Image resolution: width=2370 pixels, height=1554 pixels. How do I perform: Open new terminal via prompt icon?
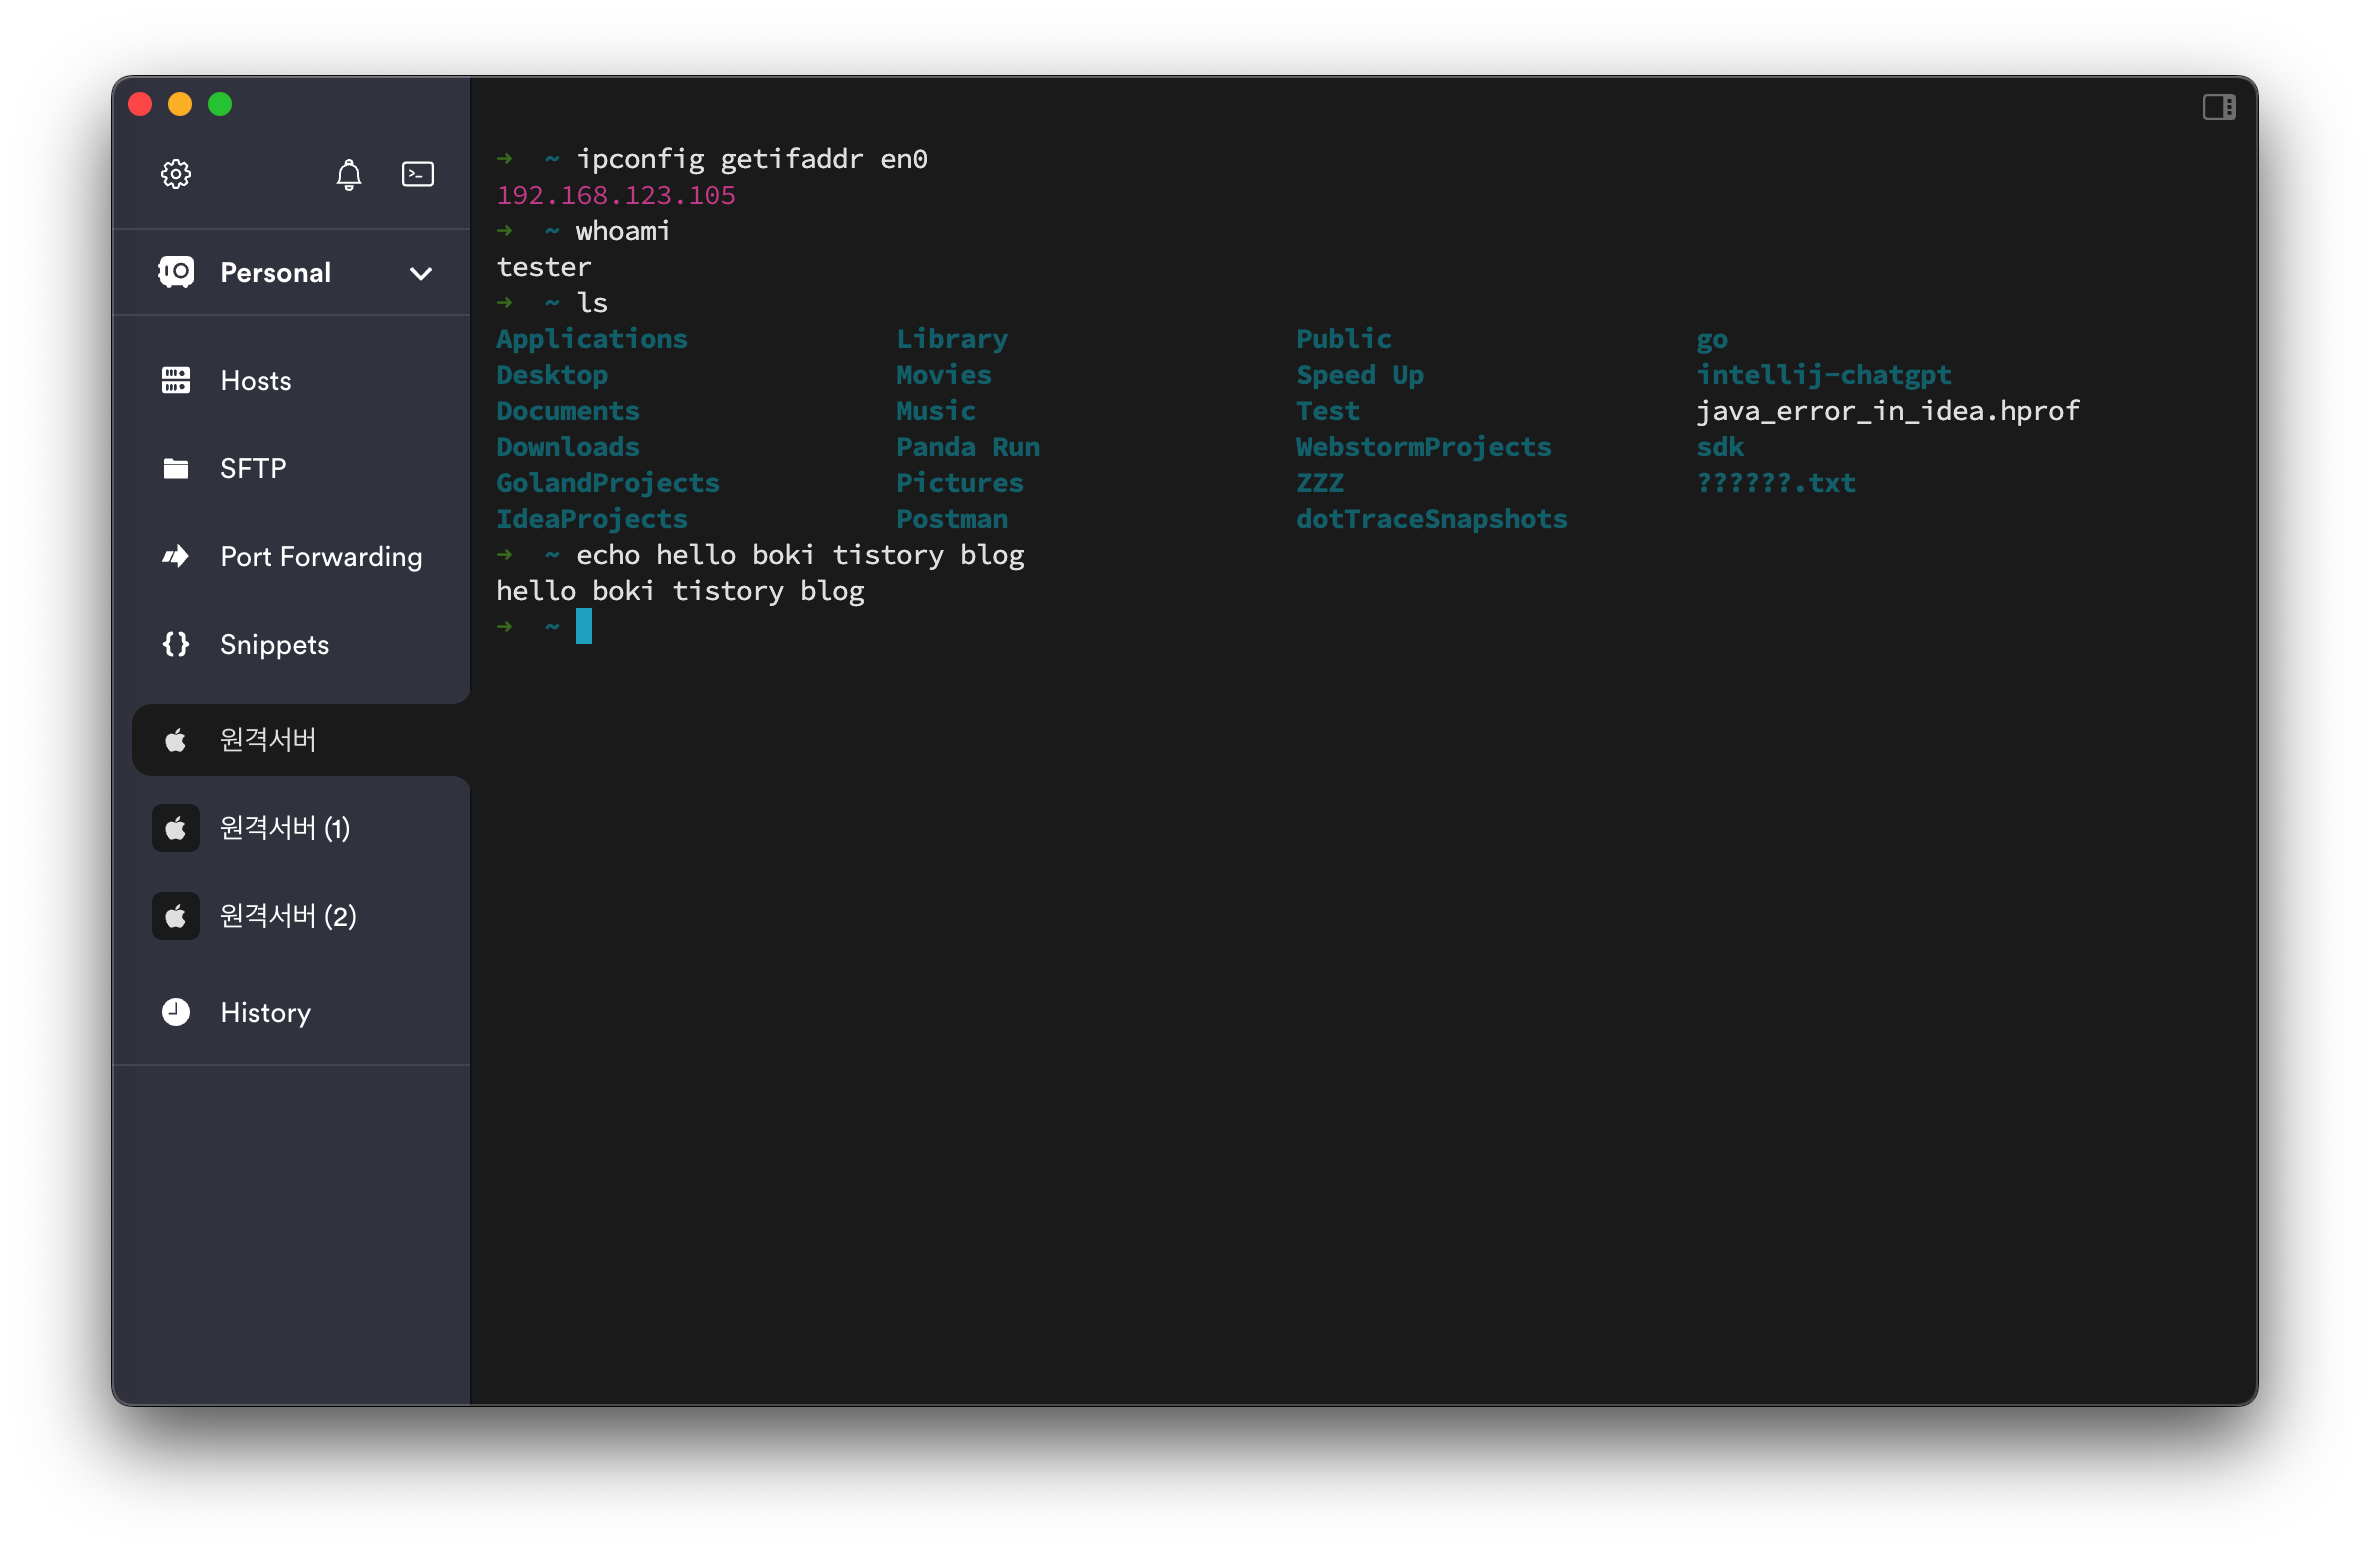417,174
